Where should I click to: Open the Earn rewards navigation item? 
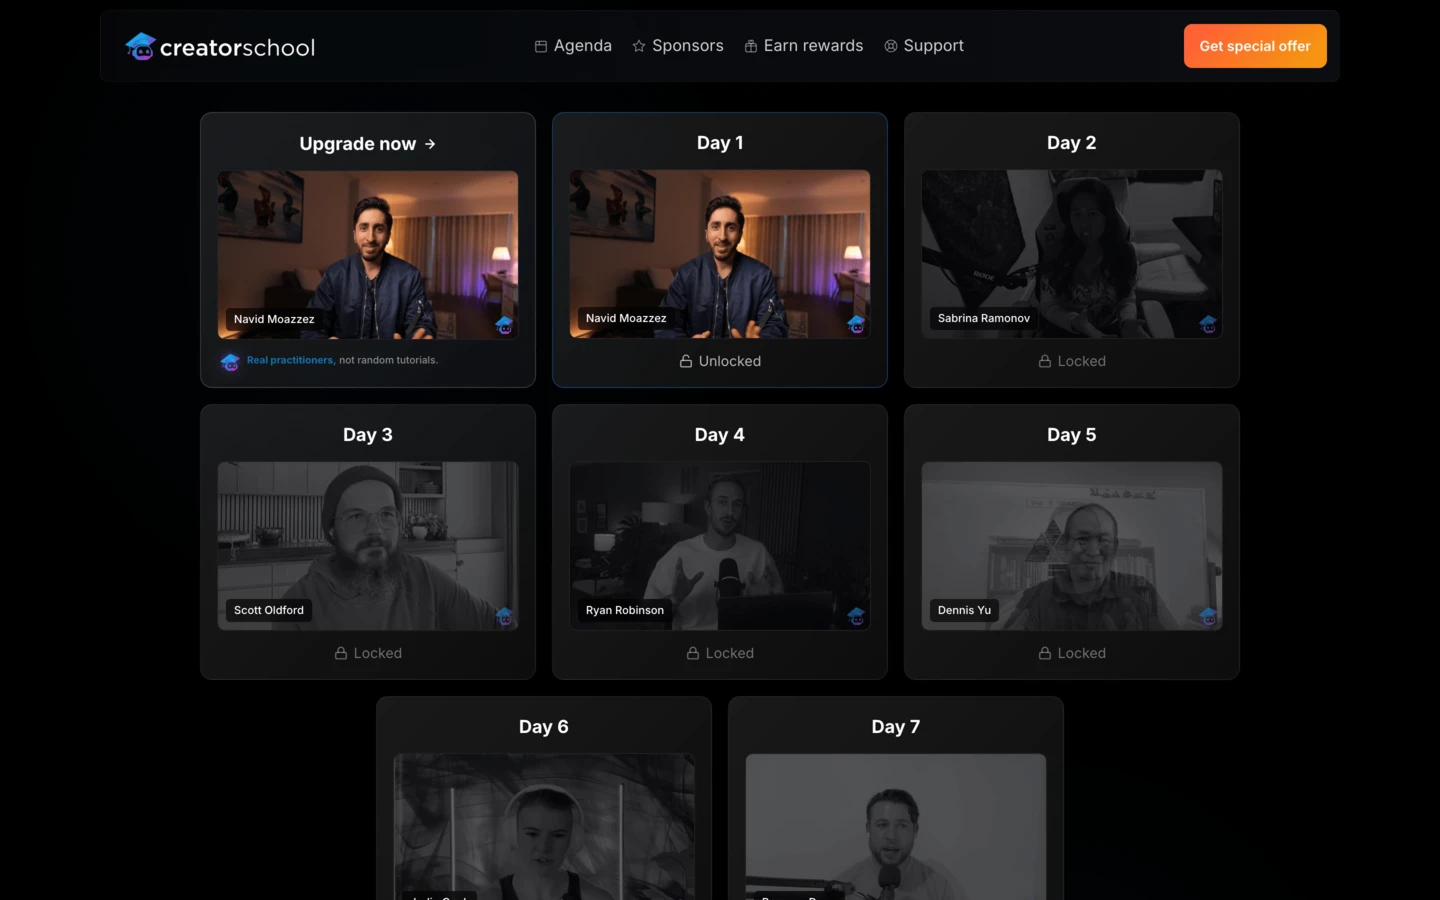[x=804, y=46]
